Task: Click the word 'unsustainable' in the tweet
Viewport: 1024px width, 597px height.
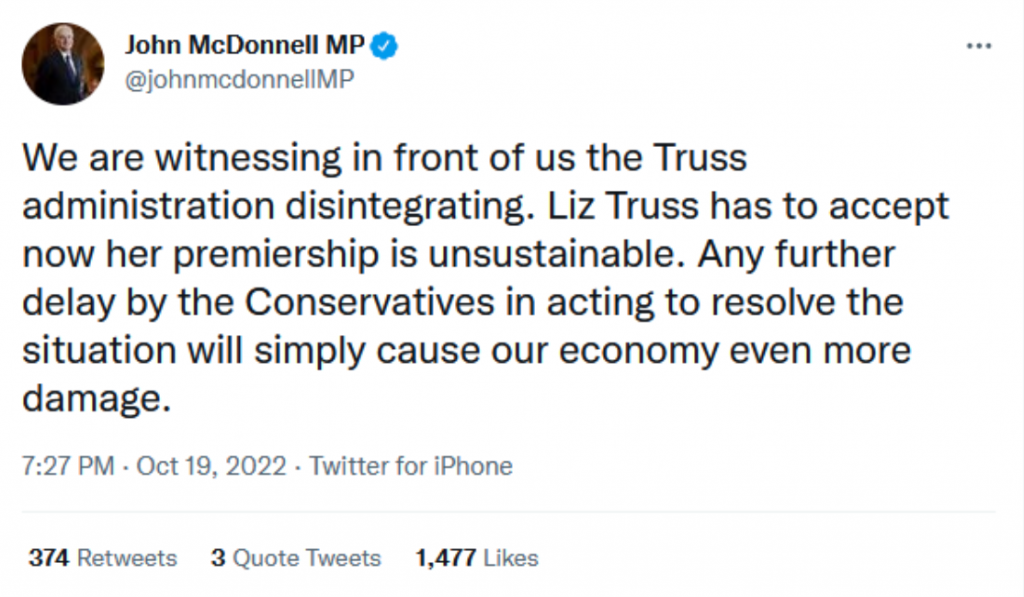Action: coord(566,254)
